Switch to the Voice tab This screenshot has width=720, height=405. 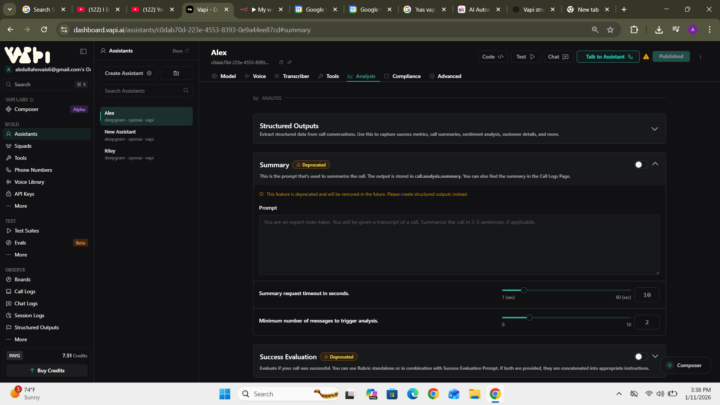255,76
